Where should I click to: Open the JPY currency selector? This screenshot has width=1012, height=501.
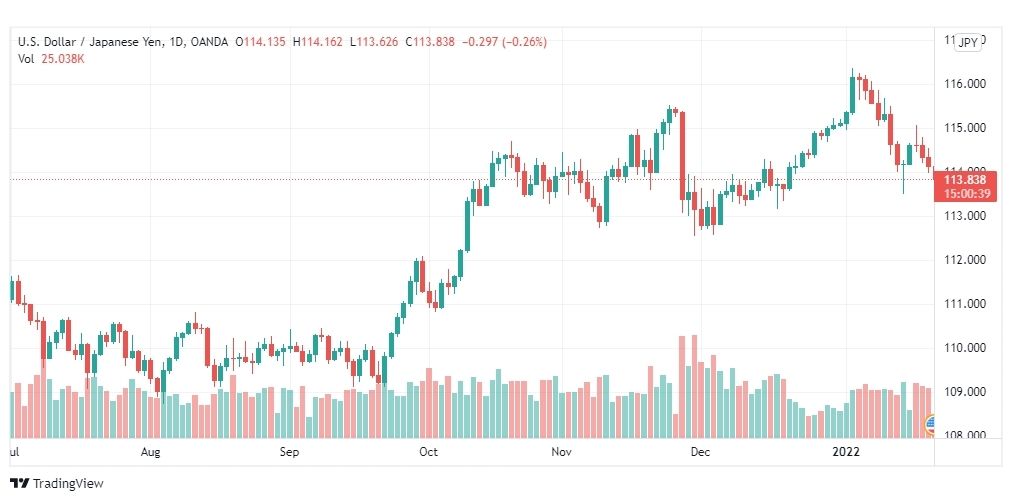pos(967,42)
